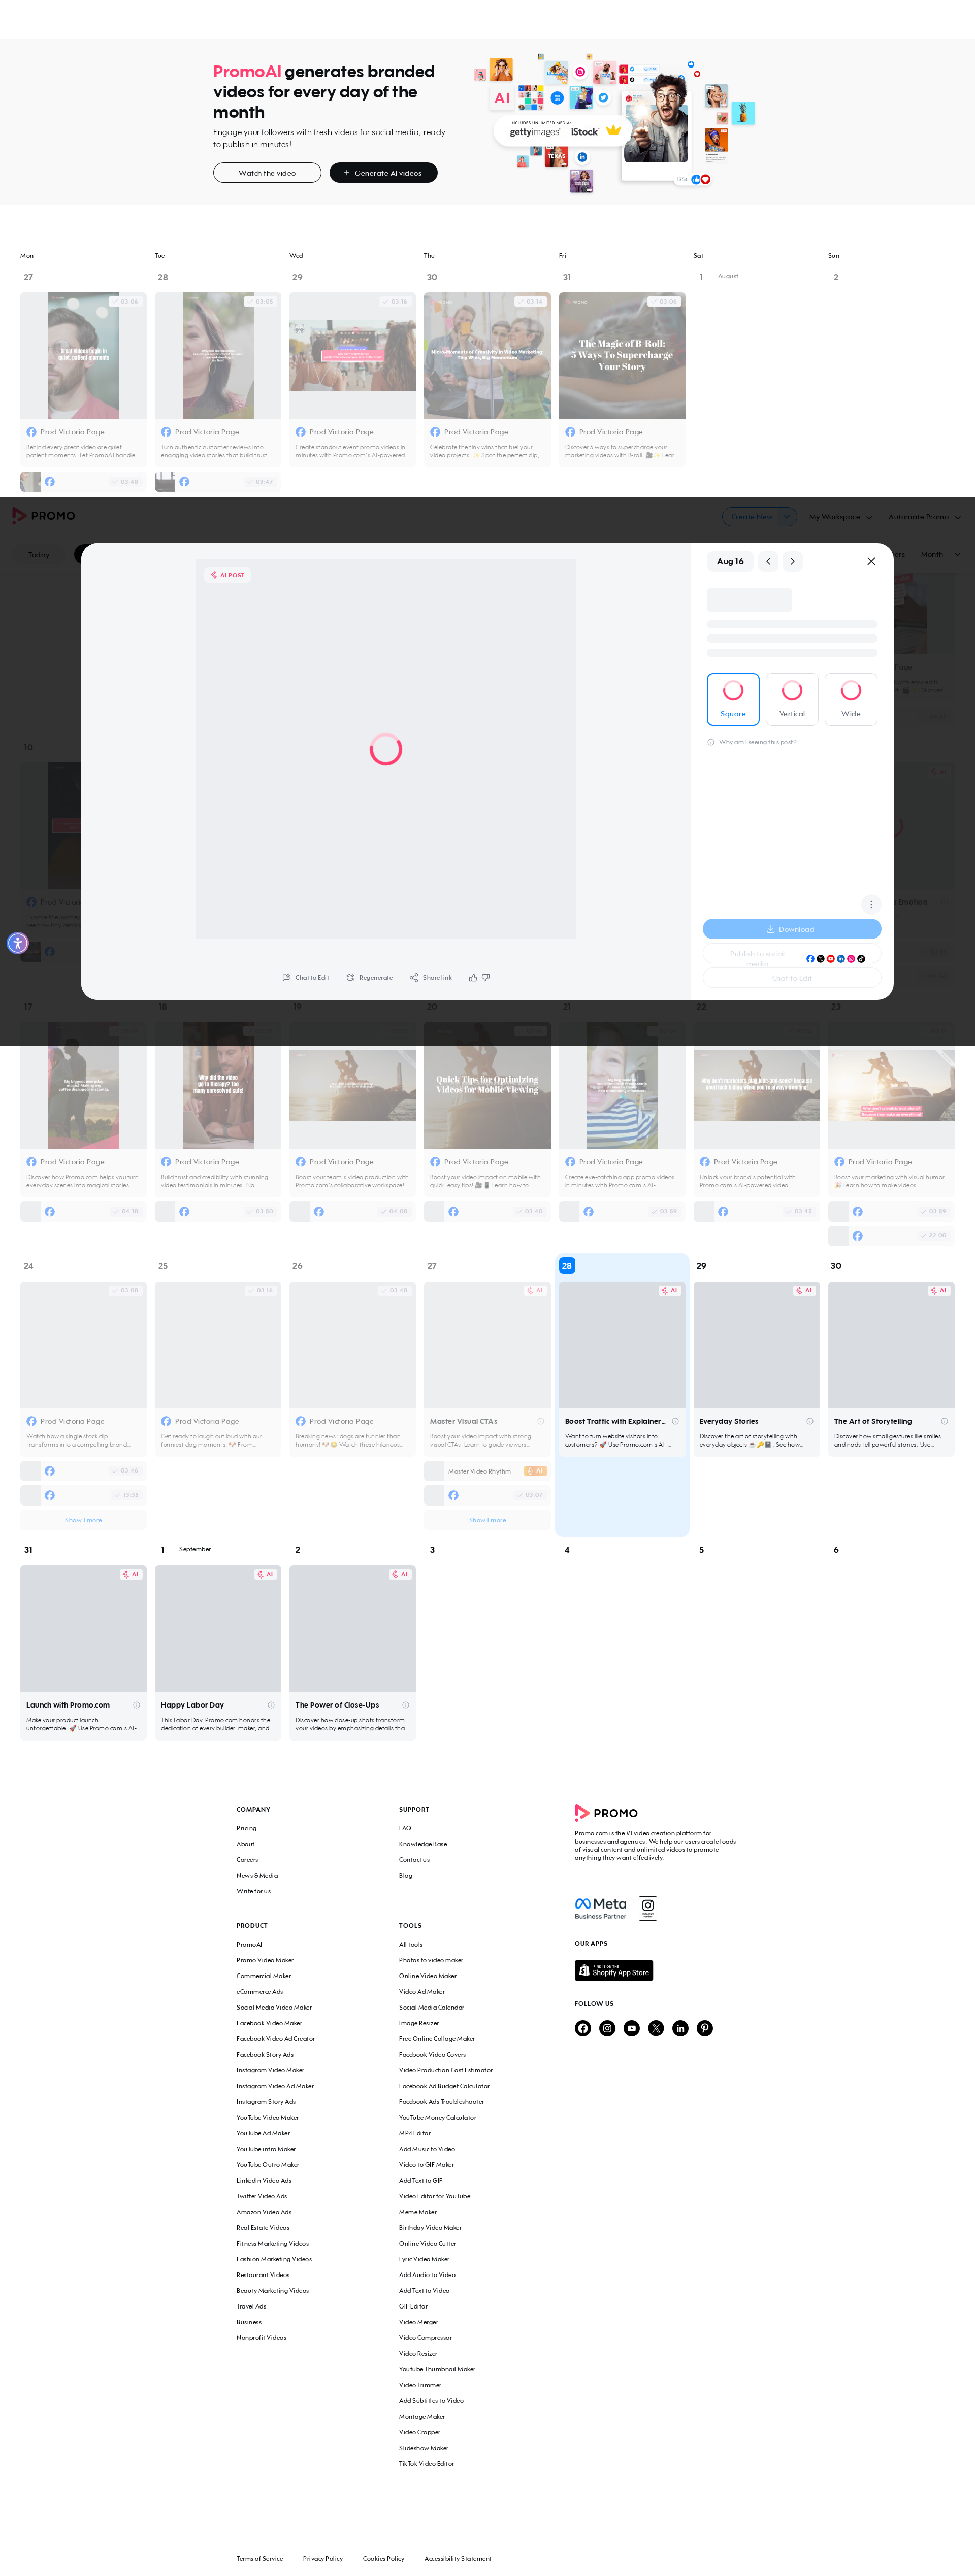Click the Instagram Partner badge
Image resolution: width=975 pixels, height=2576 pixels.
click(x=648, y=1908)
